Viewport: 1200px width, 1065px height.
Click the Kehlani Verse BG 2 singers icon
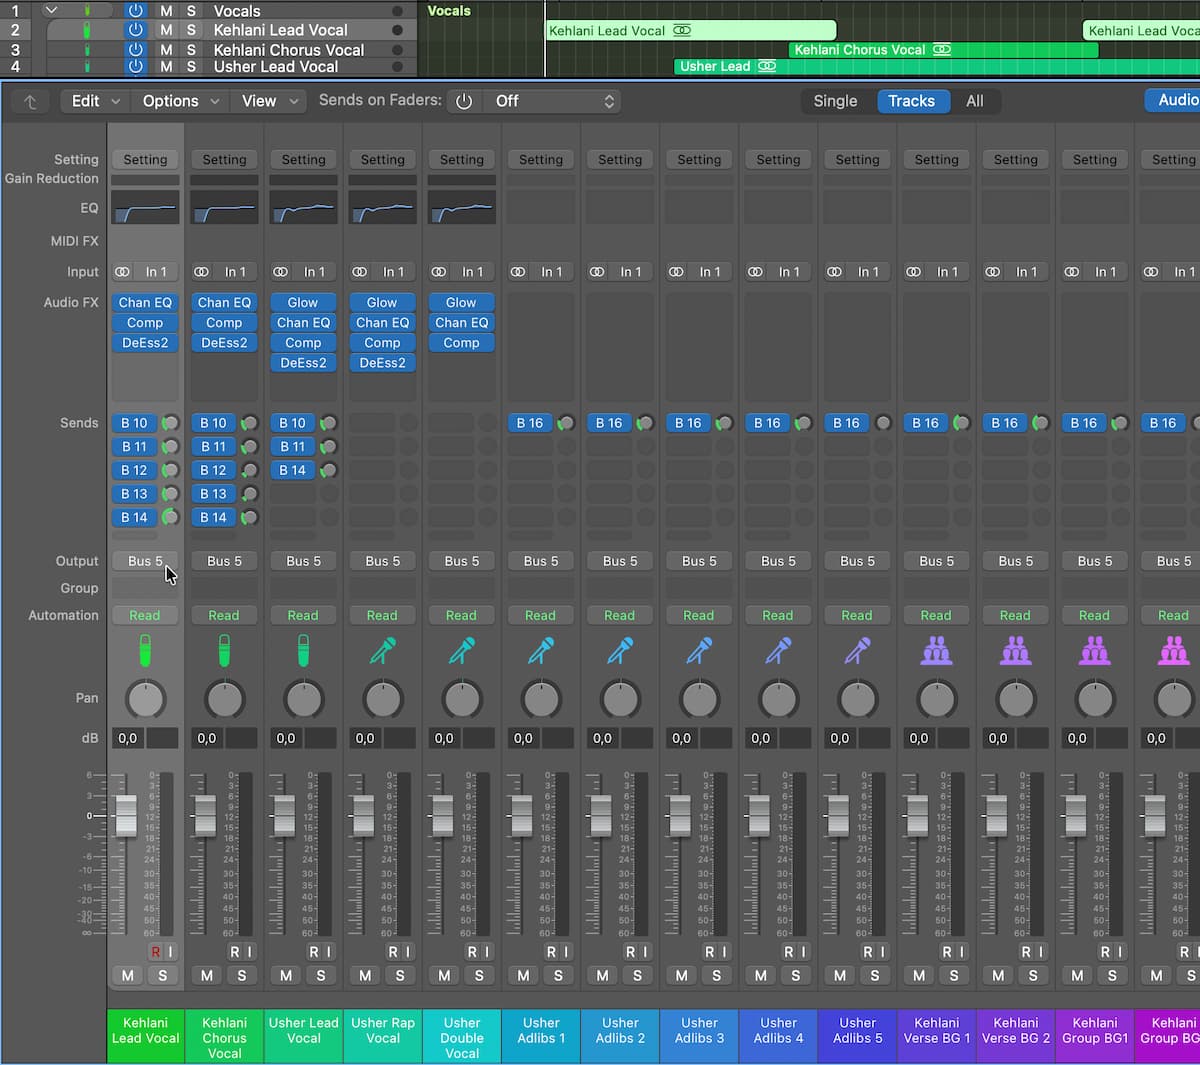tap(1015, 651)
